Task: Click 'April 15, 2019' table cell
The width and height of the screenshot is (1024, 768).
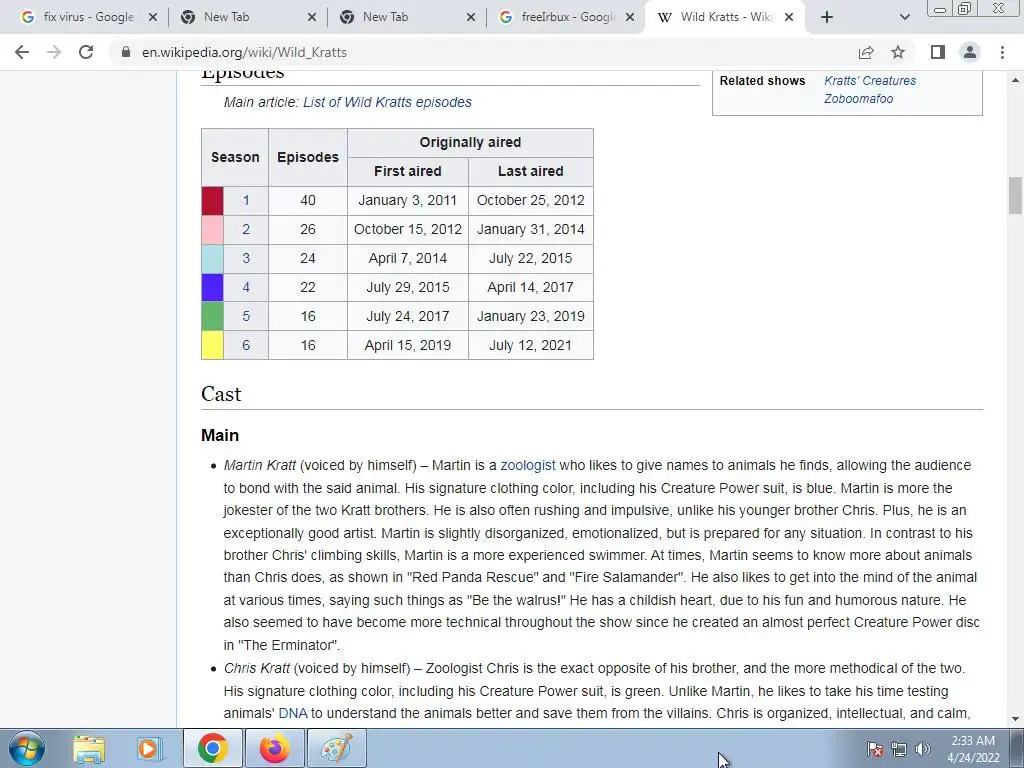Action: point(408,345)
